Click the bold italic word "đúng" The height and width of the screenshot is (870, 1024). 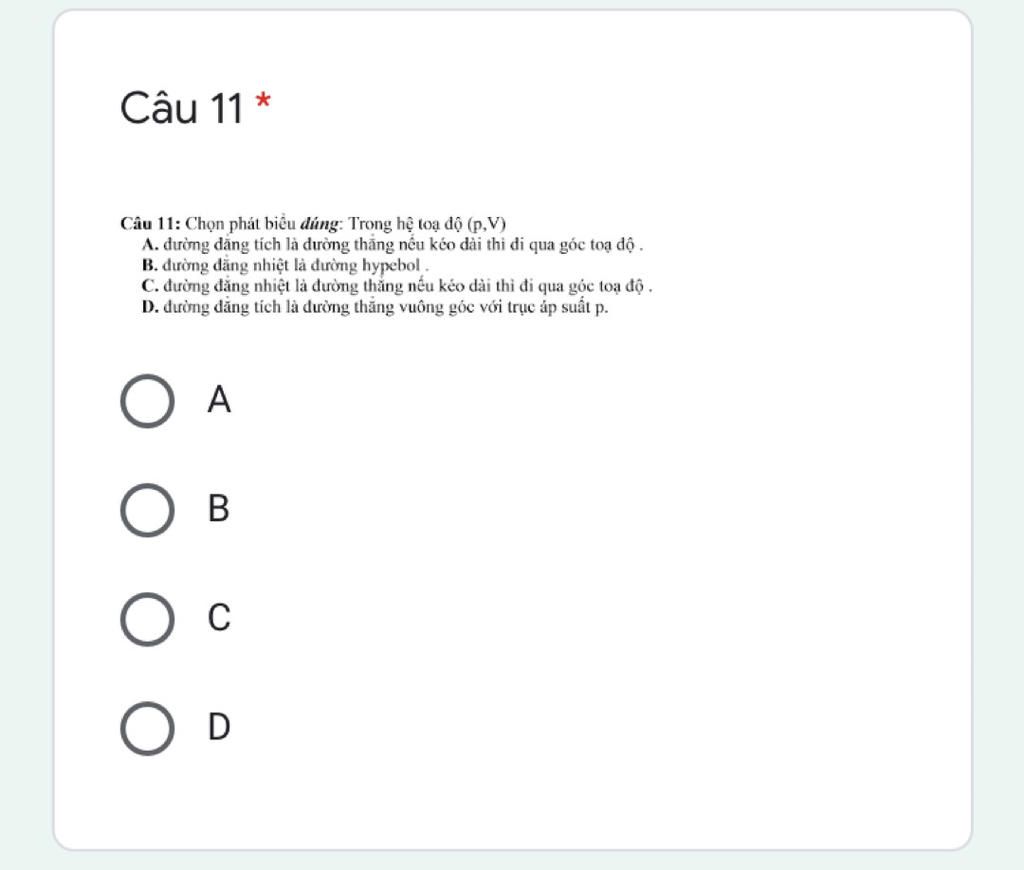(319, 224)
